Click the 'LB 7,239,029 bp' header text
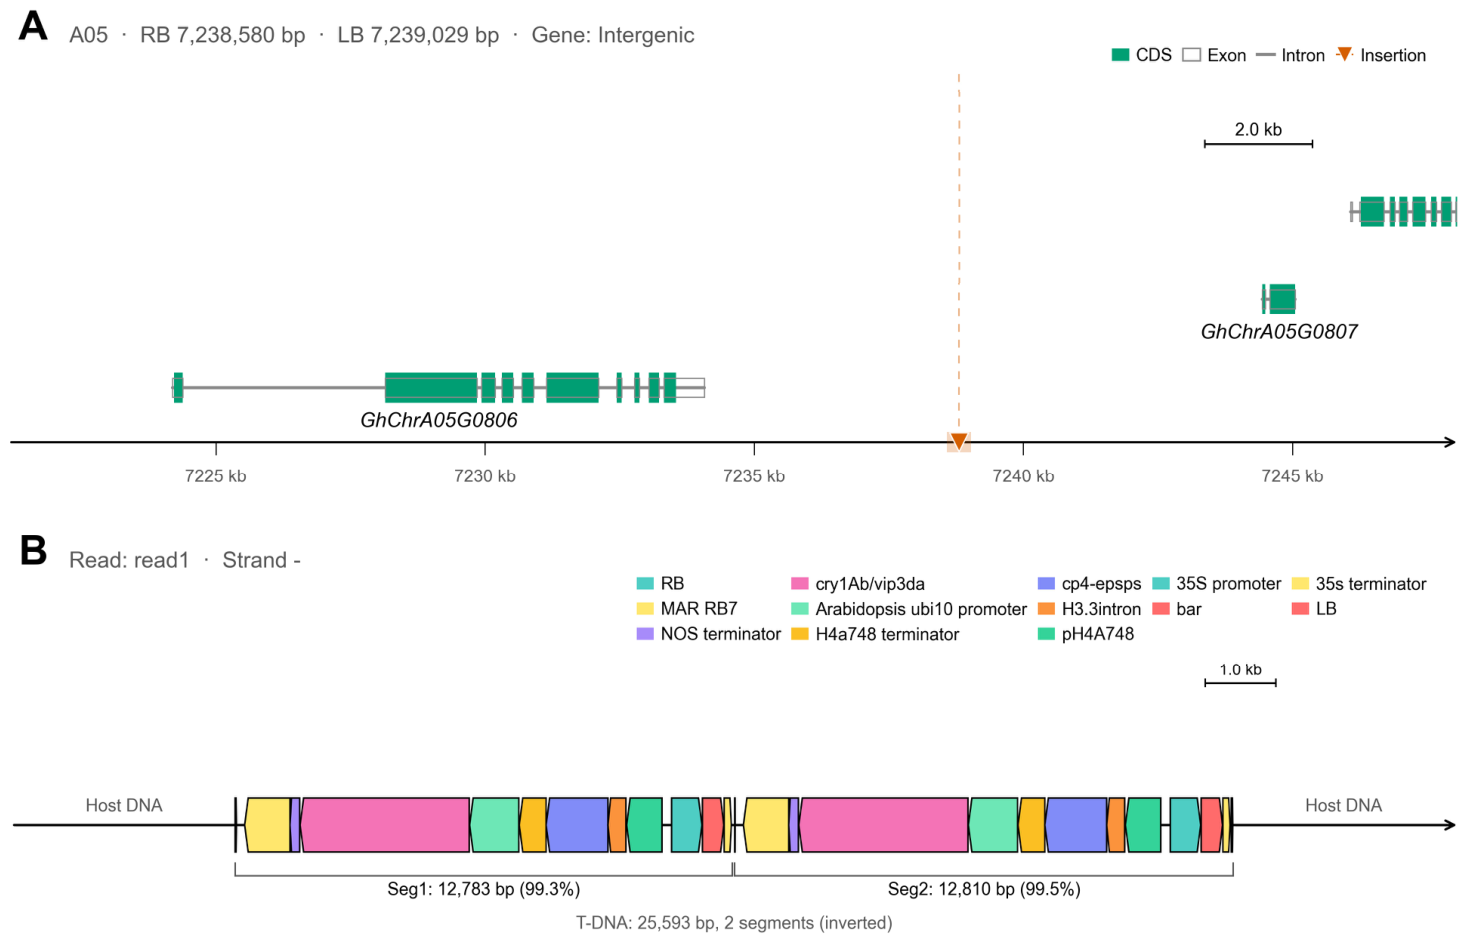This screenshot has width=1466, height=942. pos(418,35)
